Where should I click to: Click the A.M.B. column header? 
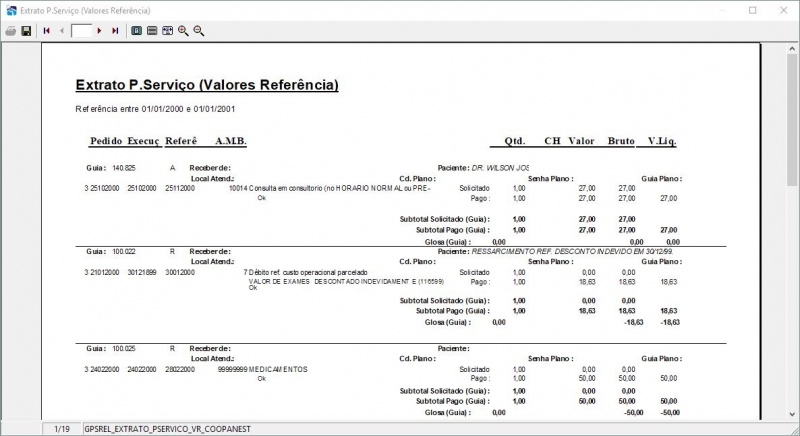pos(231,141)
